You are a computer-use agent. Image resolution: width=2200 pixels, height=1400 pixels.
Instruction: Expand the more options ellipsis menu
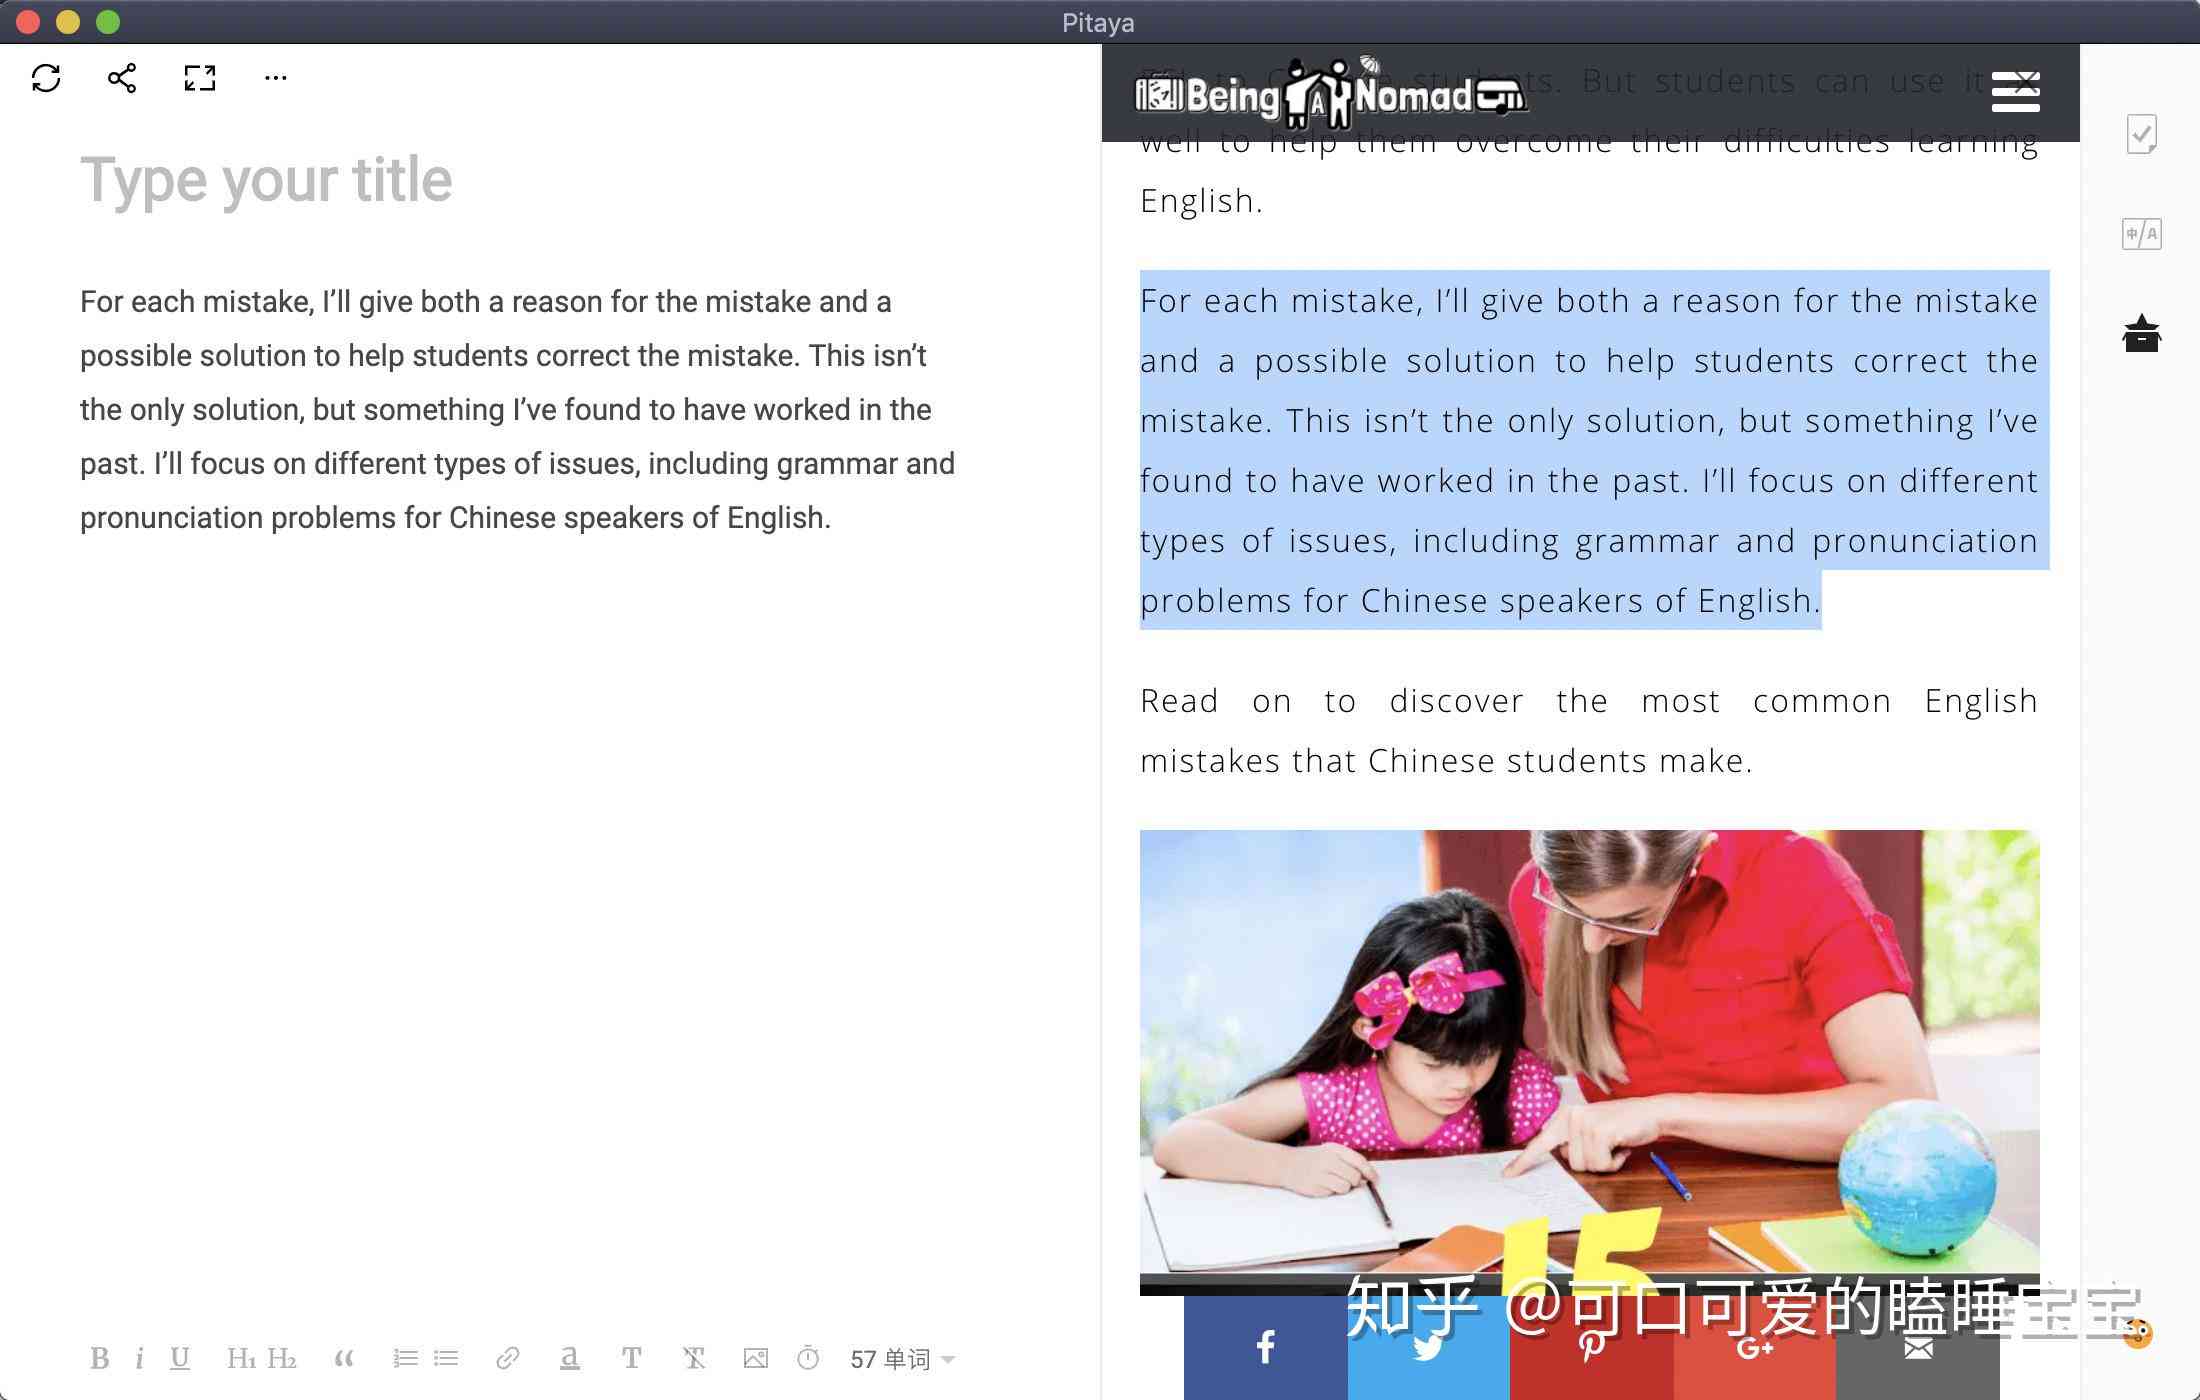(x=273, y=77)
